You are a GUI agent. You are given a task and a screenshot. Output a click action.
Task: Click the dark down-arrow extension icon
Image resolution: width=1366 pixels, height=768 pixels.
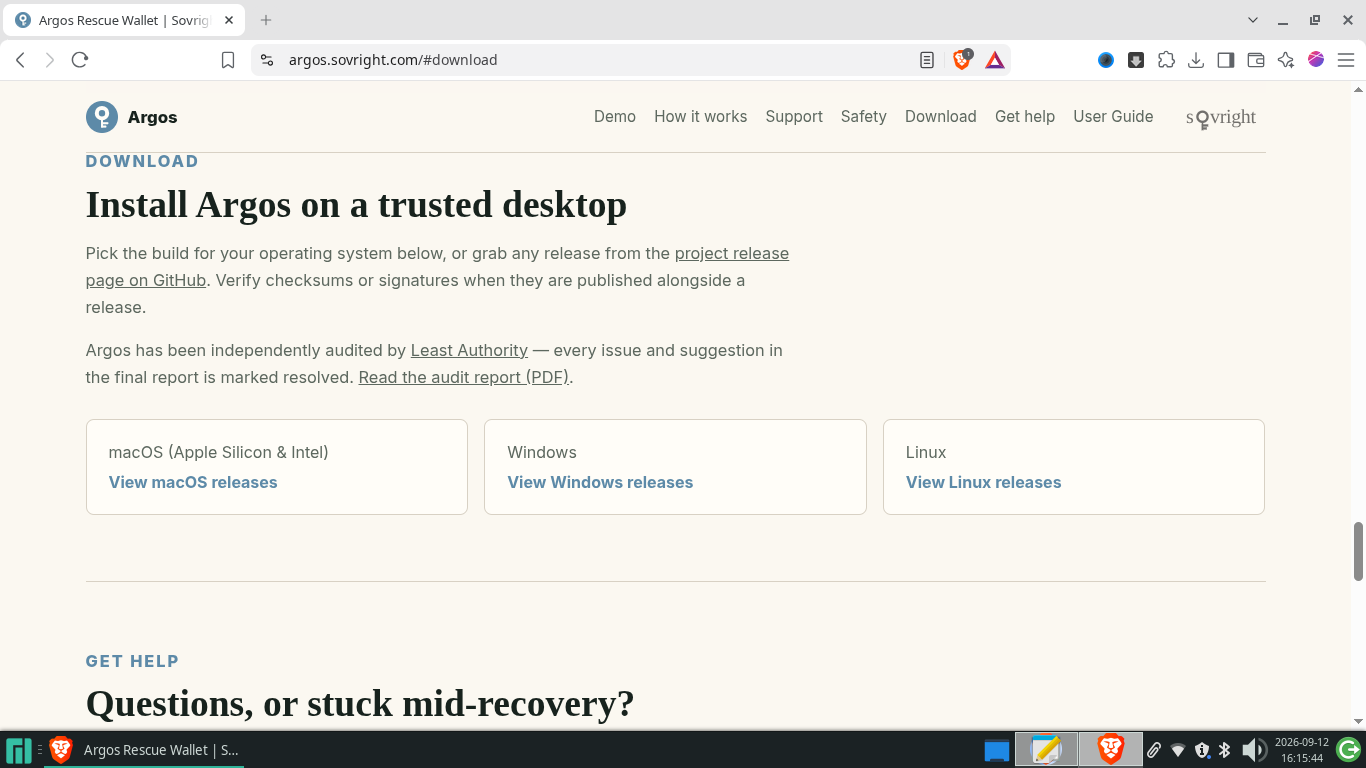click(1136, 60)
